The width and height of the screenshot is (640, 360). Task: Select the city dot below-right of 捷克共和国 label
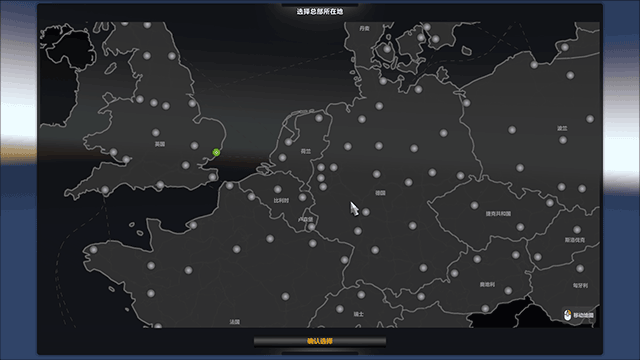(x=520, y=227)
